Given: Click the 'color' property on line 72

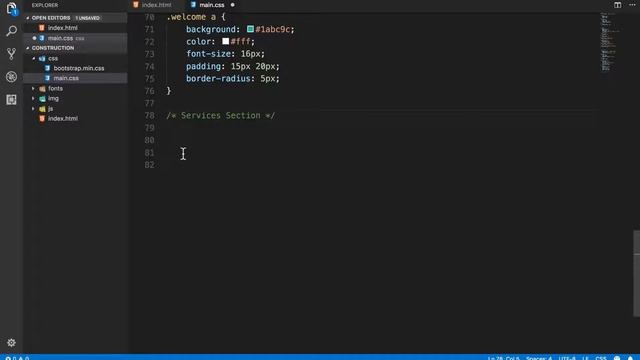Looking at the screenshot, I should pos(198,42).
